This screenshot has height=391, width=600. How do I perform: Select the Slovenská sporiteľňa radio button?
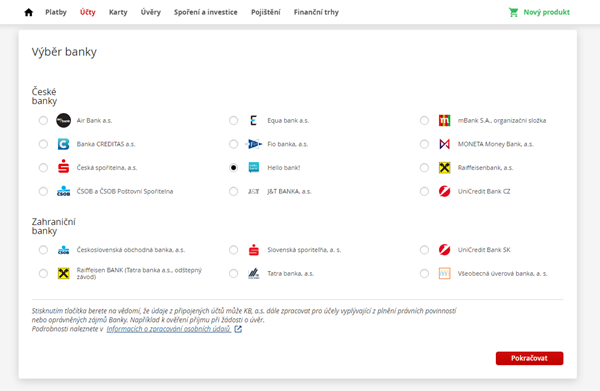[233, 250]
